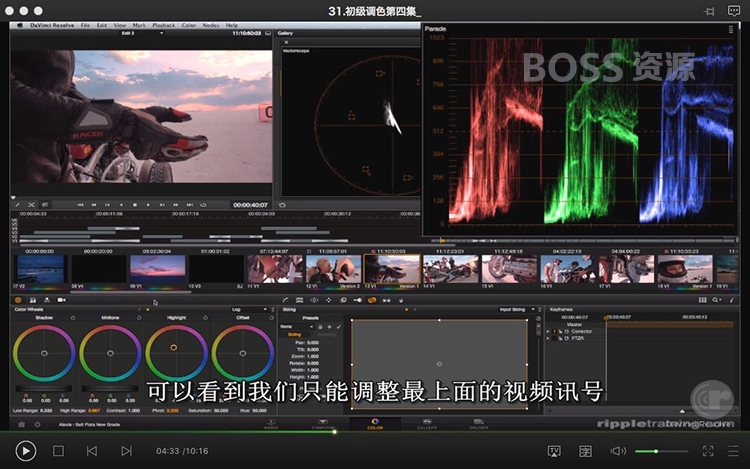750x469 pixels.
Task: Expand the PTZR keyframe track
Action: [549, 338]
